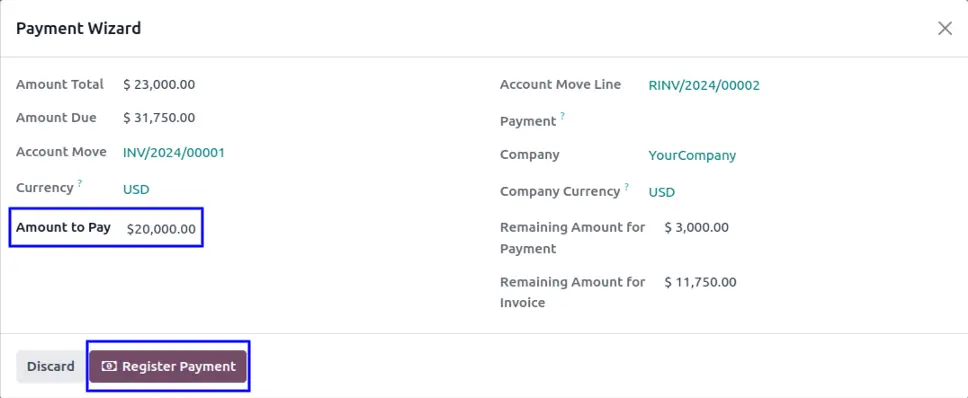Open help tooltip next to Currency
This screenshot has width=968, height=398.
[80, 183]
